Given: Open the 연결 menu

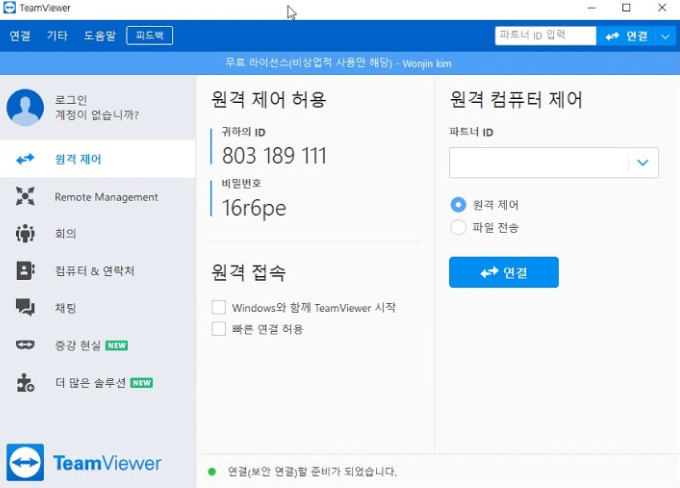Looking at the screenshot, I should [20, 36].
